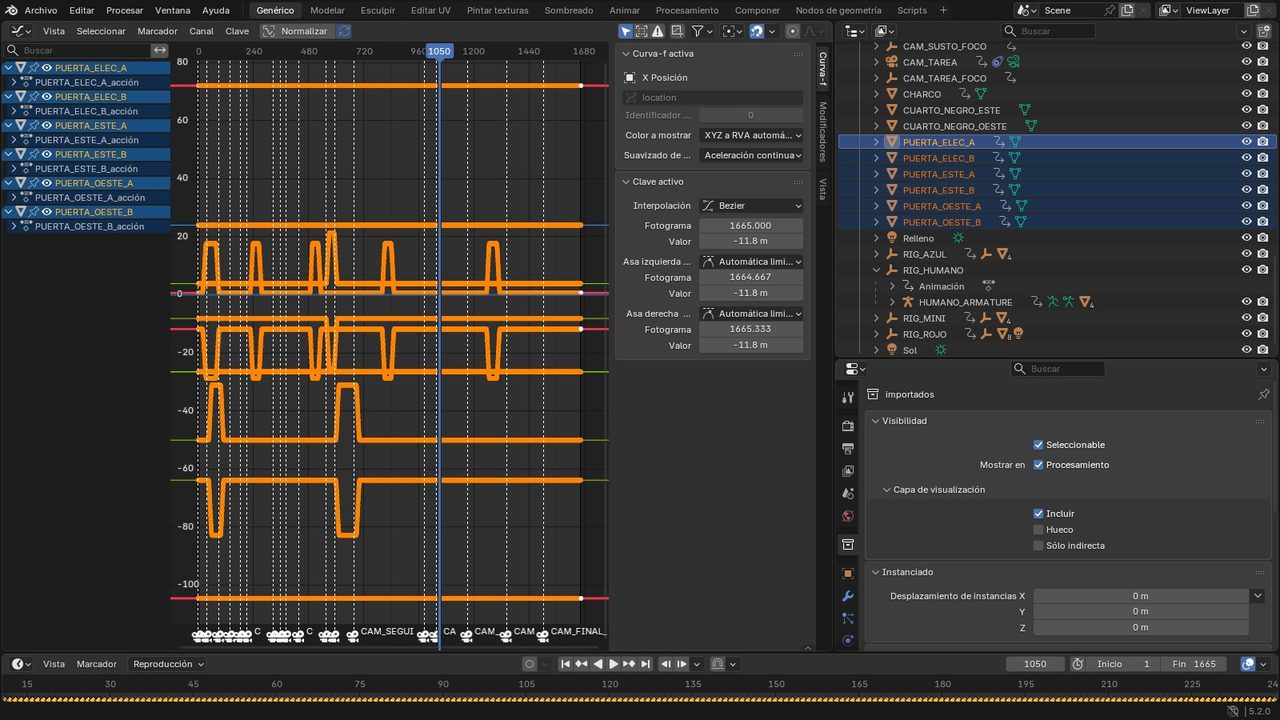Open the Particles properties tab
This screenshot has width=1280, height=720.
(848, 619)
